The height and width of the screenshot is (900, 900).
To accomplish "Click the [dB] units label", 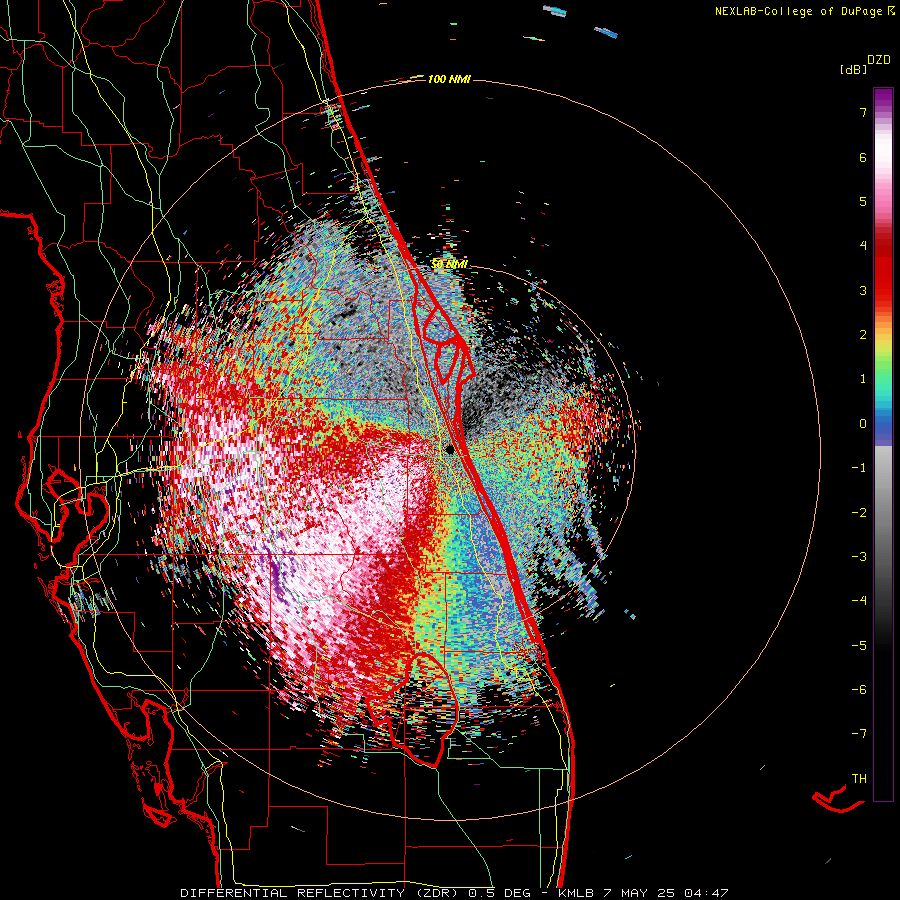I will pos(854,70).
